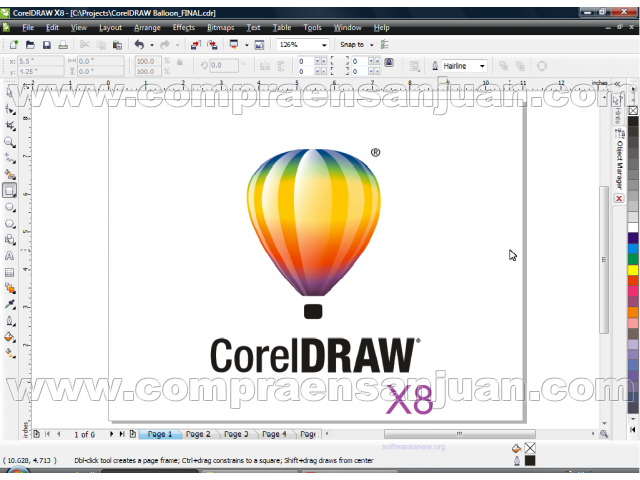Open the Hairline outline width dropdown

(482, 66)
